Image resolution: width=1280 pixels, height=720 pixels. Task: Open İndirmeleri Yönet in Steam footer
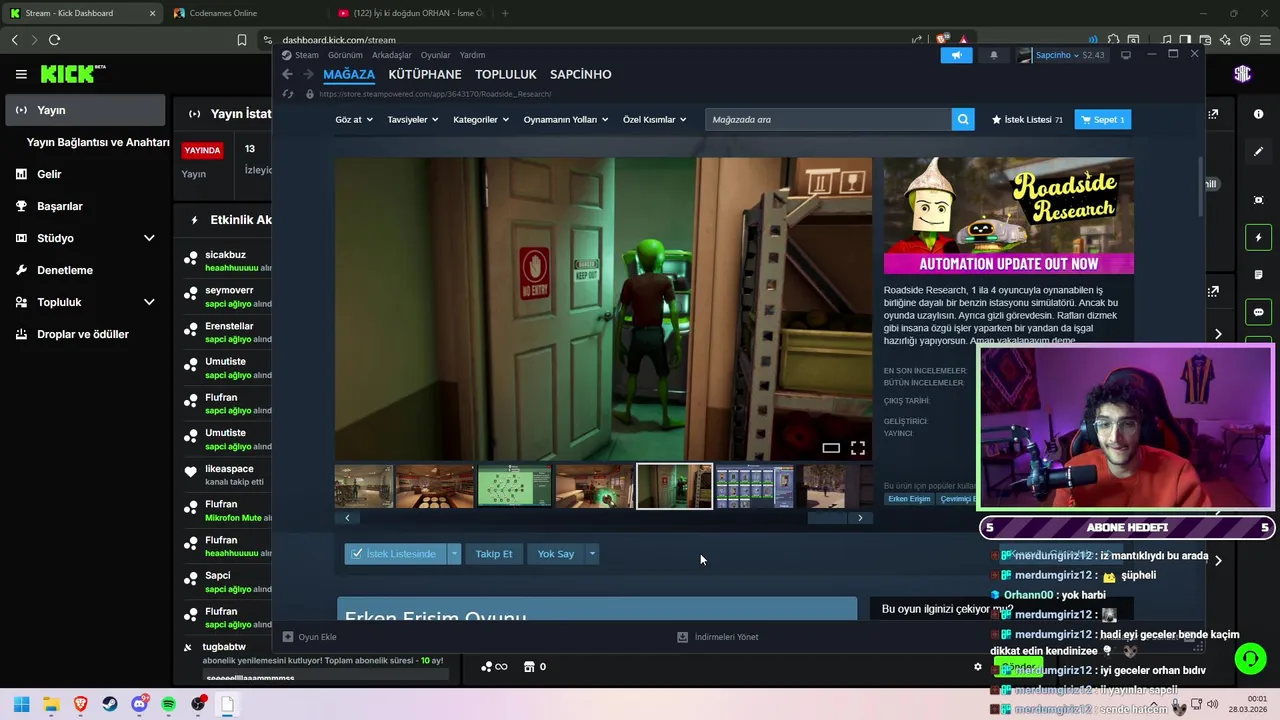pyautogui.click(x=717, y=637)
